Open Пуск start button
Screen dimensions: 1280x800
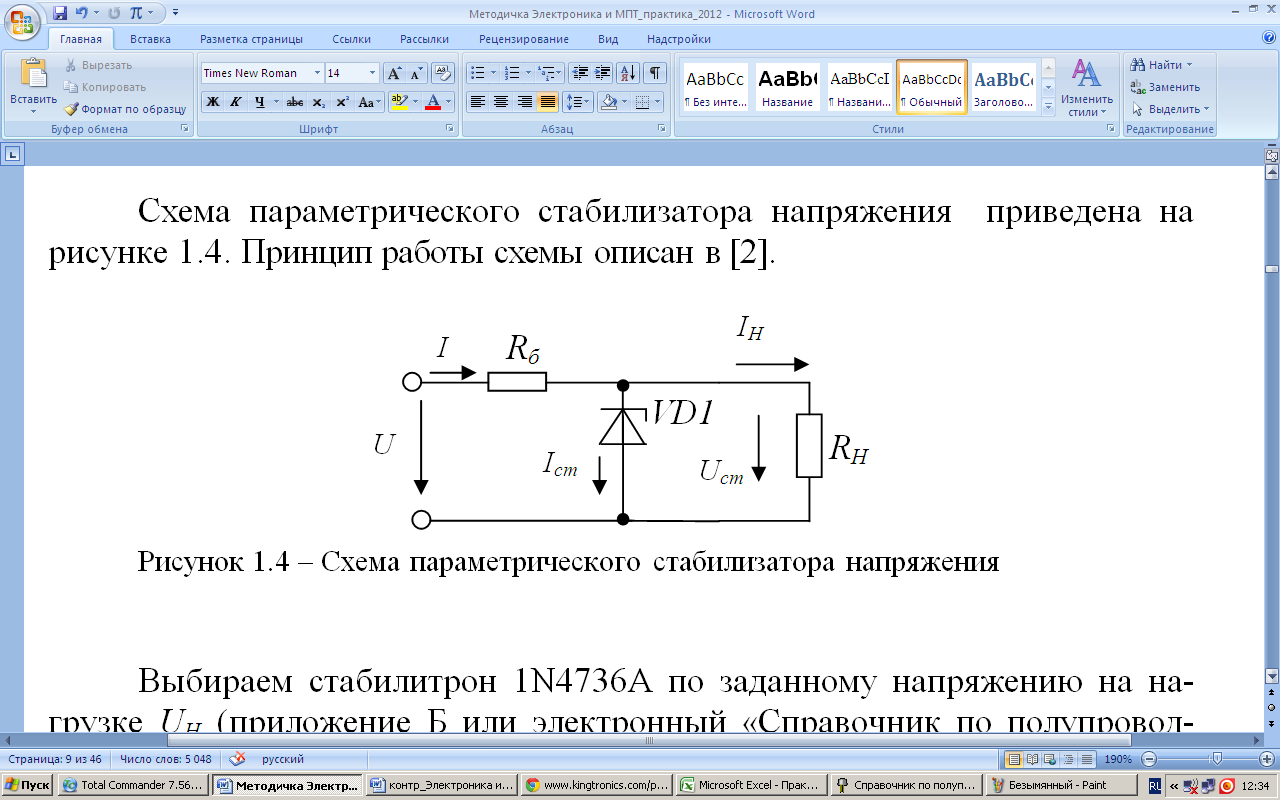[28, 785]
